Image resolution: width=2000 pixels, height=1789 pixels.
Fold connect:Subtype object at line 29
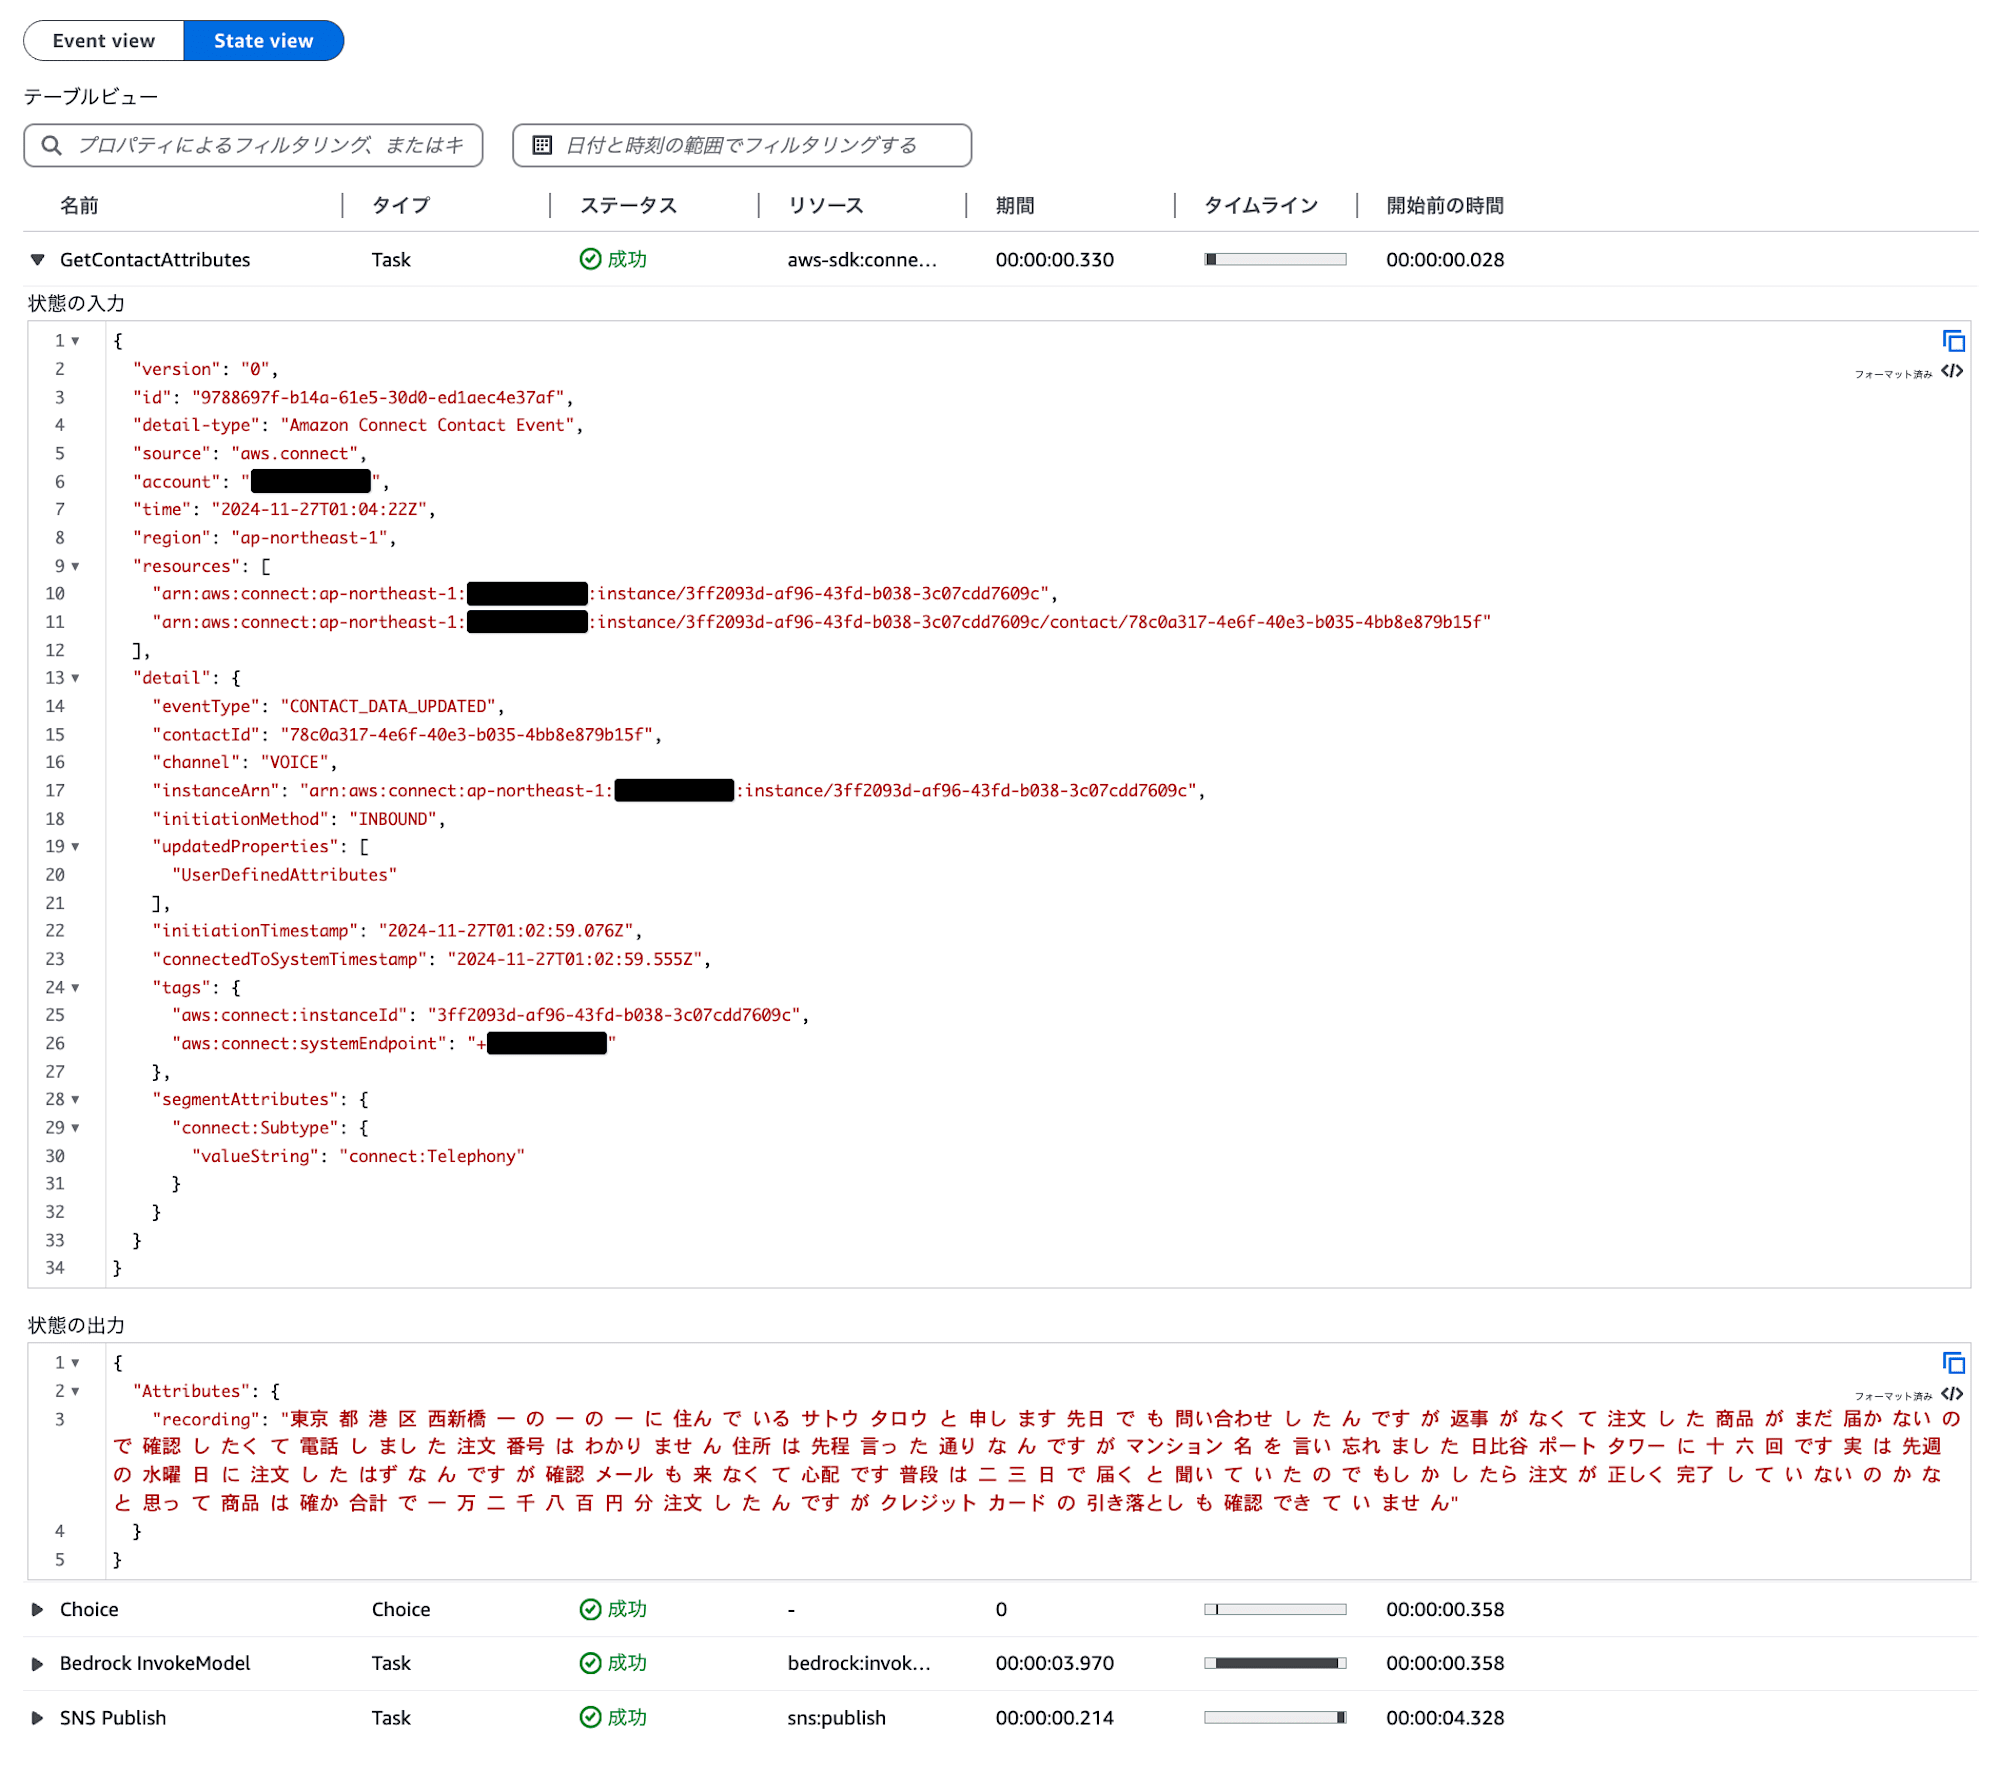pyautogui.click(x=75, y=1128)
